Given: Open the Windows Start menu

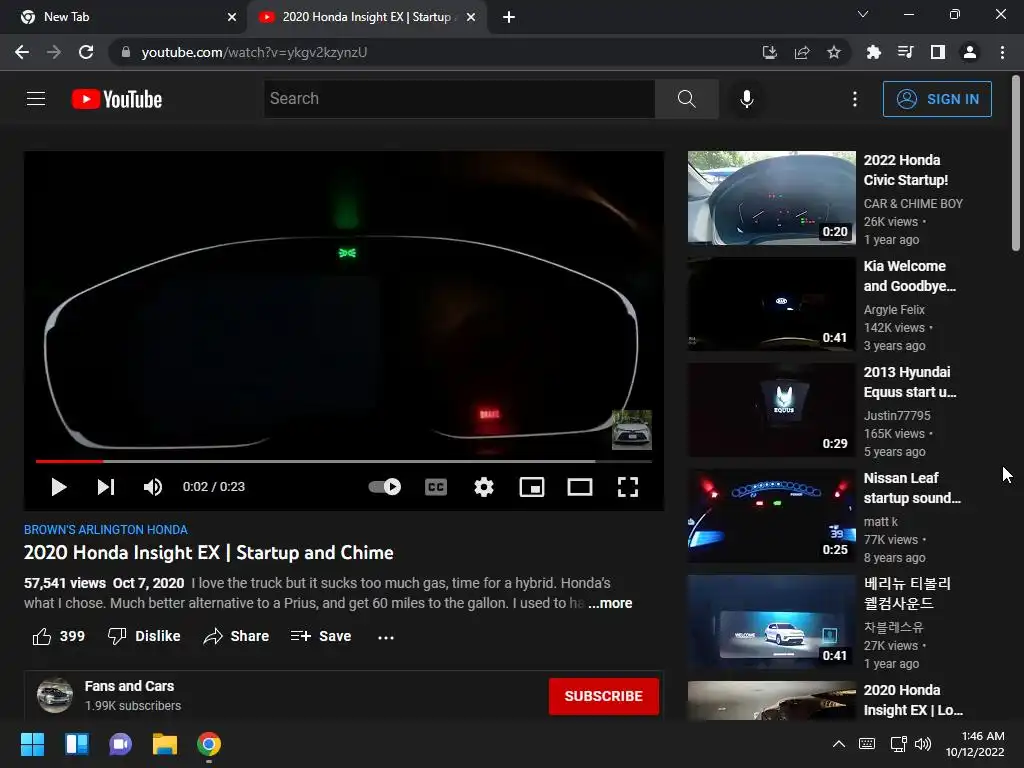Looking at the screenshot, I should point(32,744).
